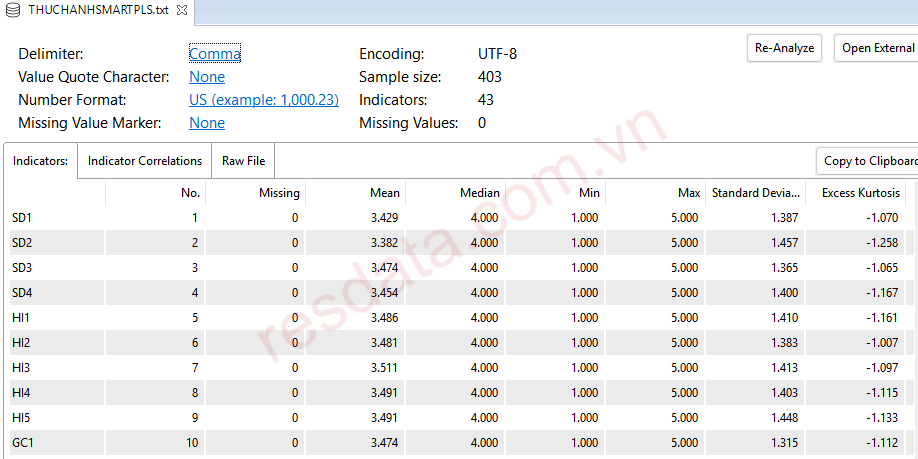The image size is (918, 459).
Task: Switch to the Indicator Correlations tab
Action: [144, 161]
